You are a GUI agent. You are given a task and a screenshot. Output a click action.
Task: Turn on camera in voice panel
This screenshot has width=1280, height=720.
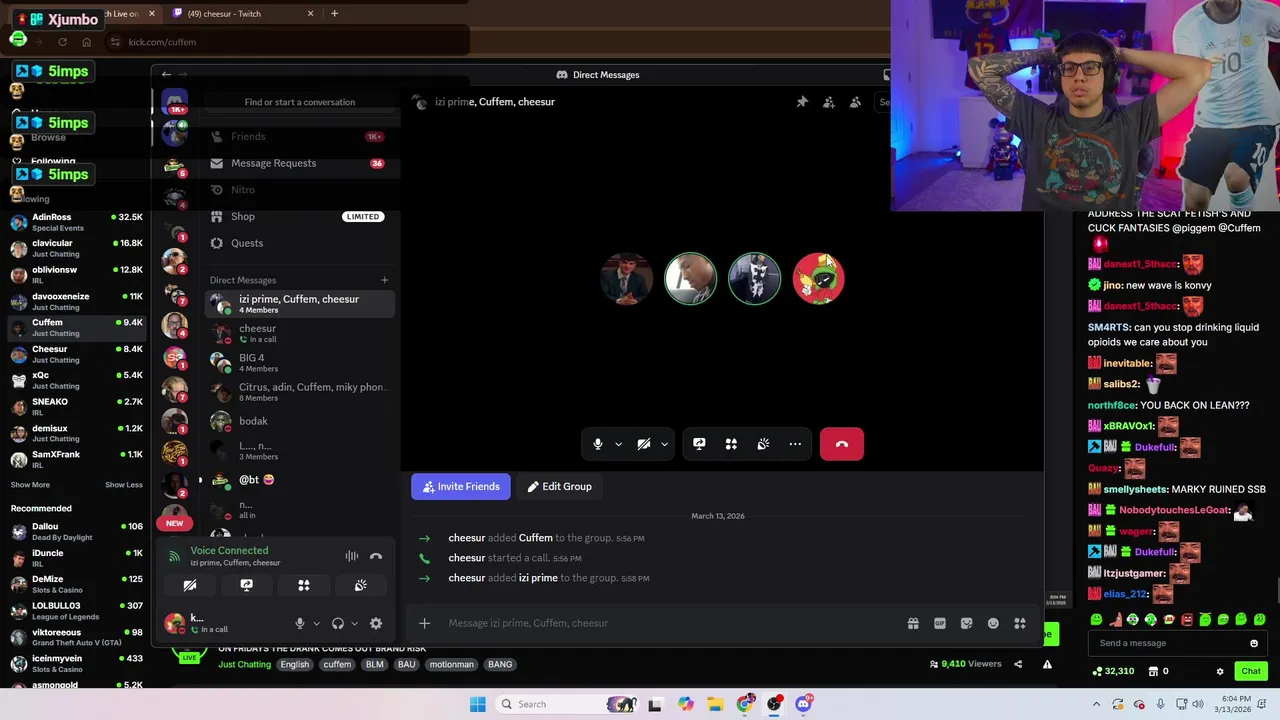190,585
